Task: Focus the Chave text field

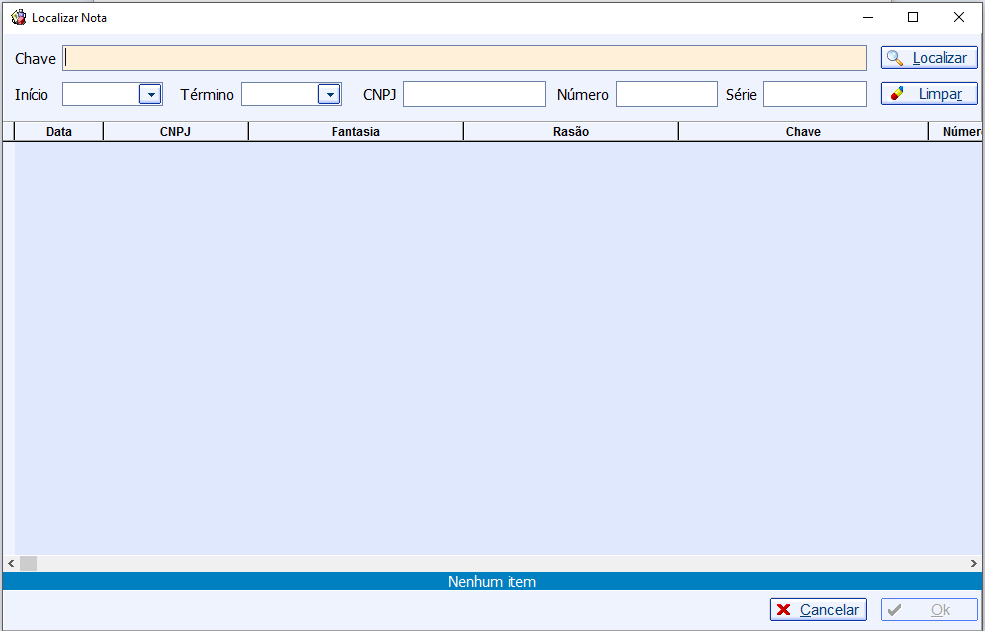Action: pyautogui.click(x=464, y=58)
